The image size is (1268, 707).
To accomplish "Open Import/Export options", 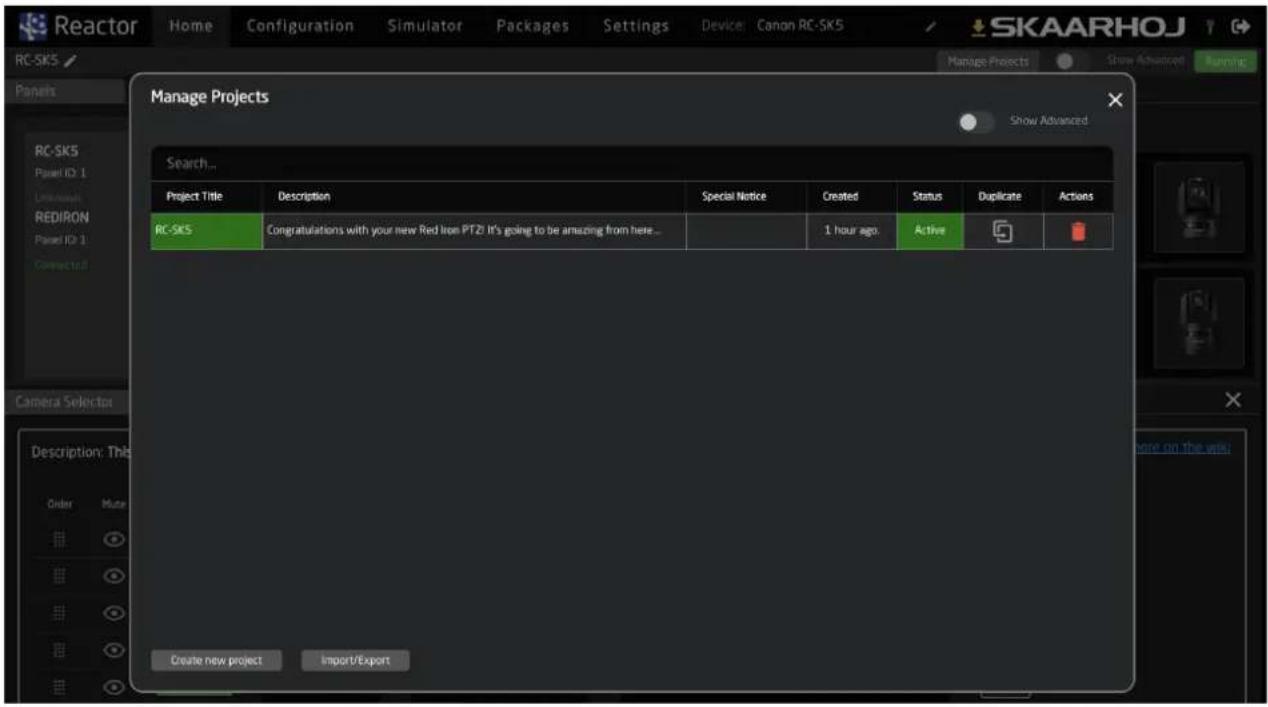I will pos(355,661).
